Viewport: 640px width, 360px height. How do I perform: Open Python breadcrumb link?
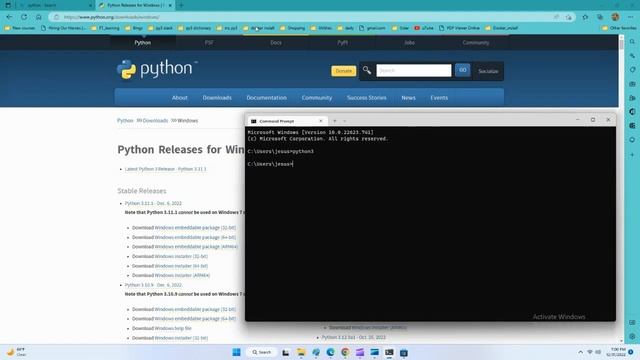click(125, 120)
